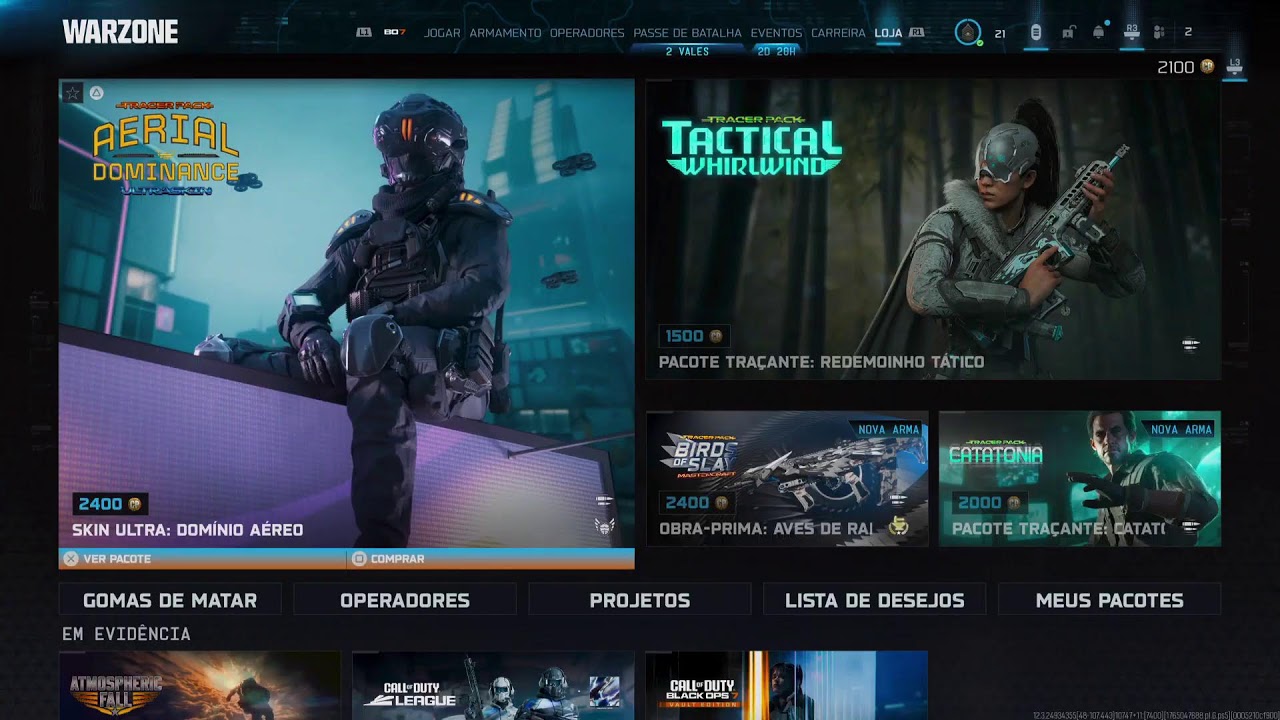Click the R1 bumper icon after LOJA
Screen dimensions: 1280x720
point(916,33)
